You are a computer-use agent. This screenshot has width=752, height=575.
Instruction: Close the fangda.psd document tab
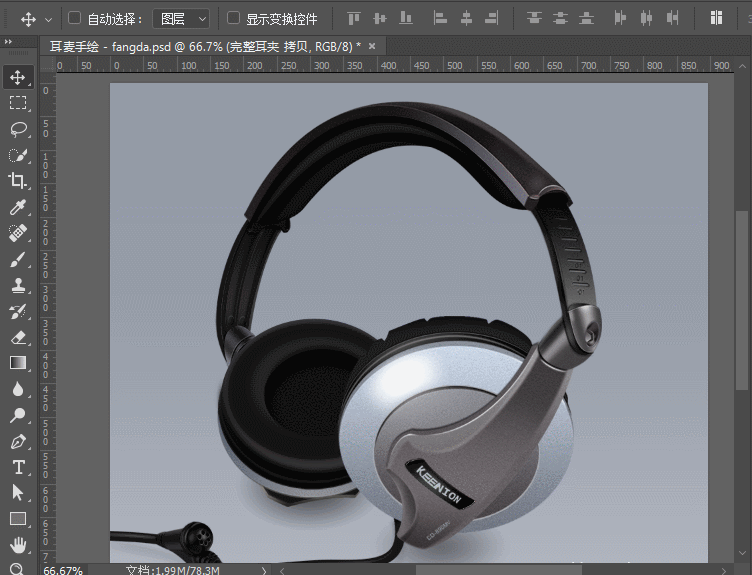(372, 46)
